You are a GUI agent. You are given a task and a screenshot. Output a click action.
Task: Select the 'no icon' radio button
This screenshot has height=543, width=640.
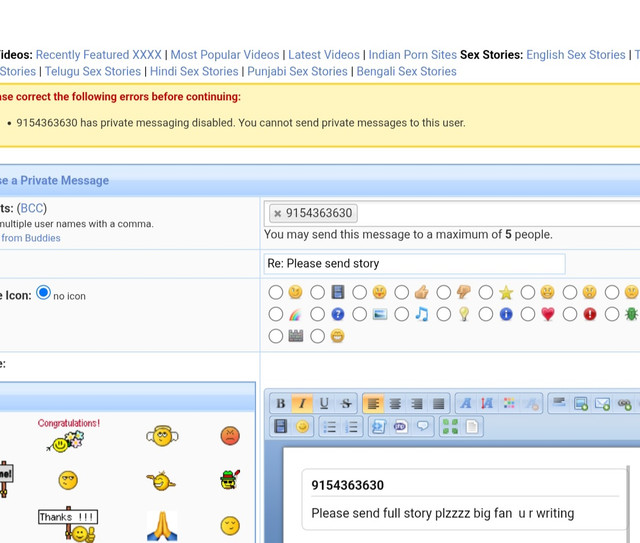pyautogui.click(x=43, y=293)
